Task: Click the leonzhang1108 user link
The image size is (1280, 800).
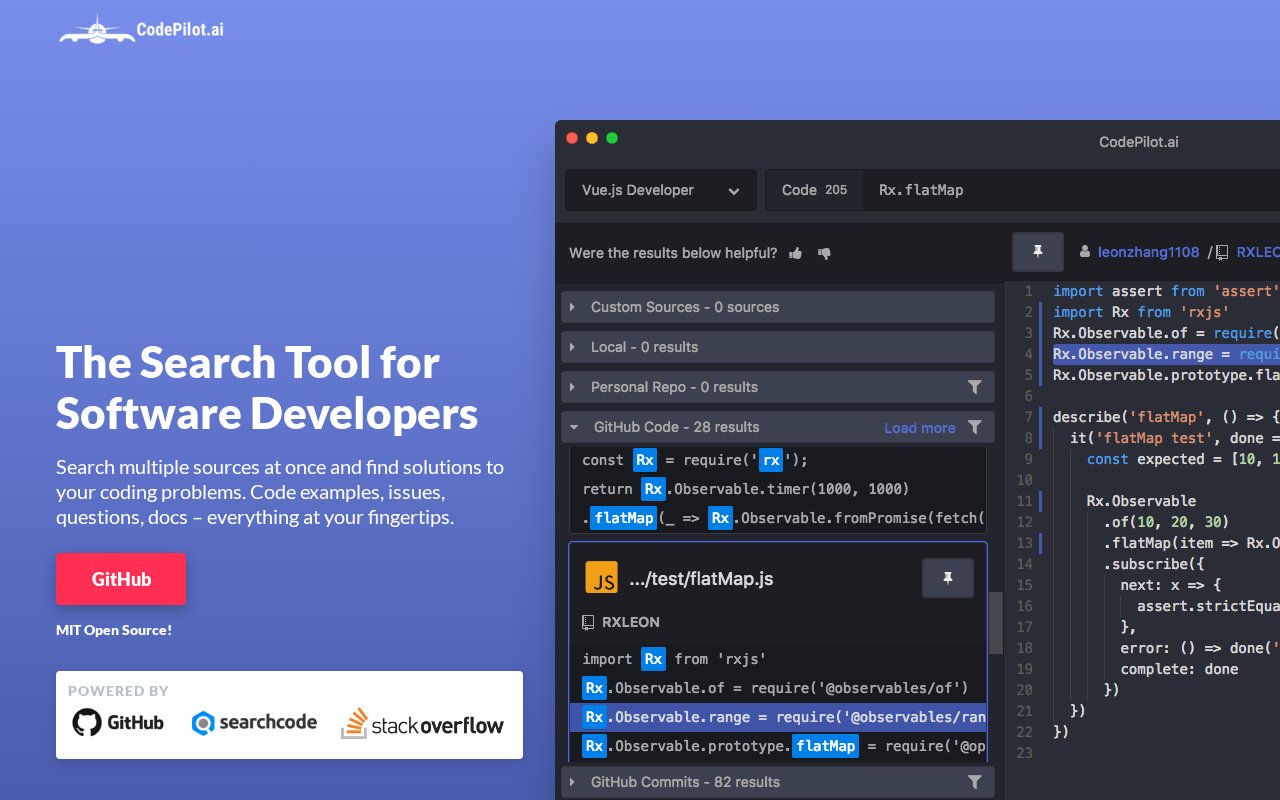Action: pos(1149,253)
